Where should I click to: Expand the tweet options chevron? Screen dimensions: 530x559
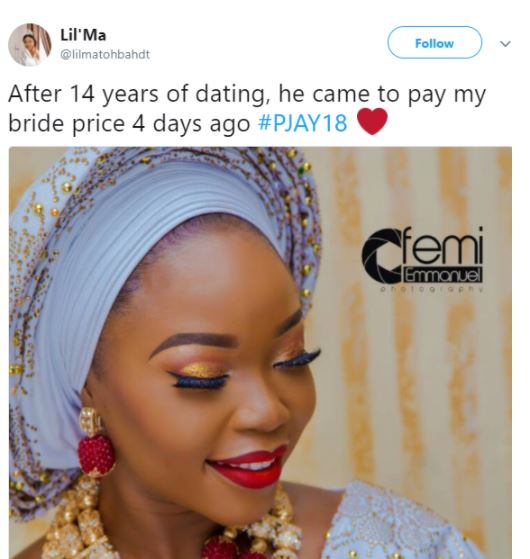[505, 43]
